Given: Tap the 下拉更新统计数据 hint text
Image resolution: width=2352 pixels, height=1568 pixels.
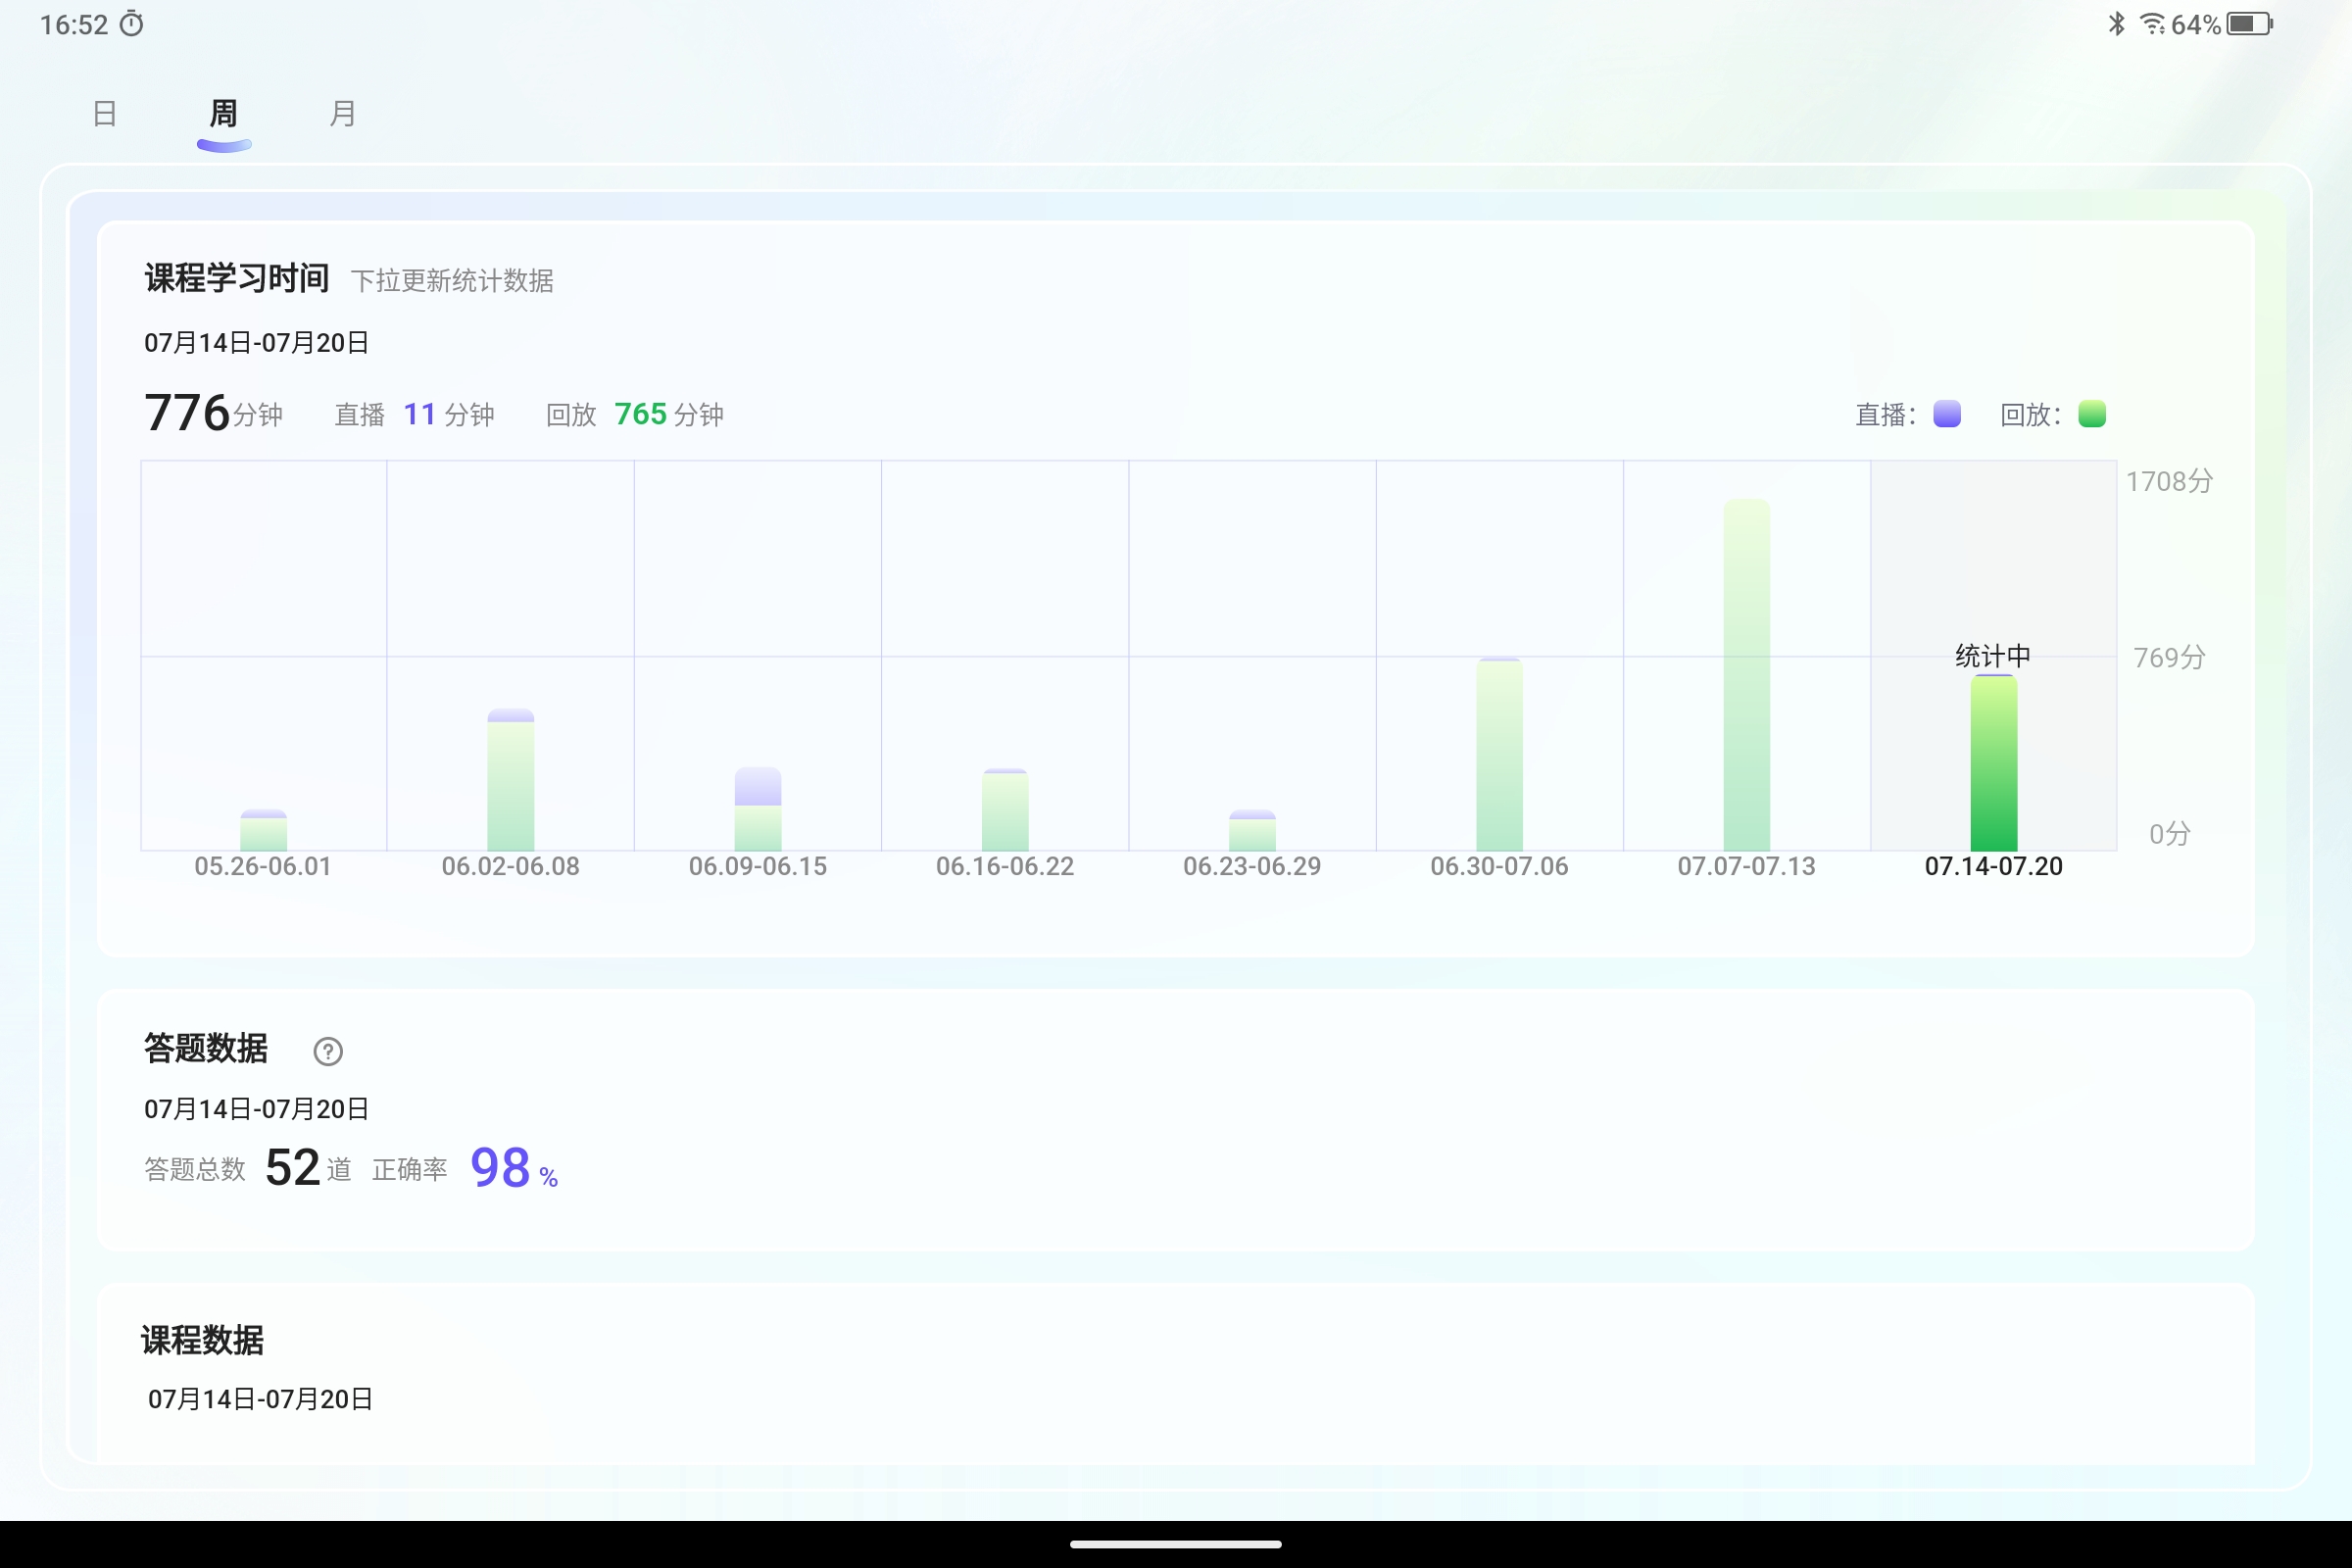Looking at the screenshot, I should click(x=452, y=280).
